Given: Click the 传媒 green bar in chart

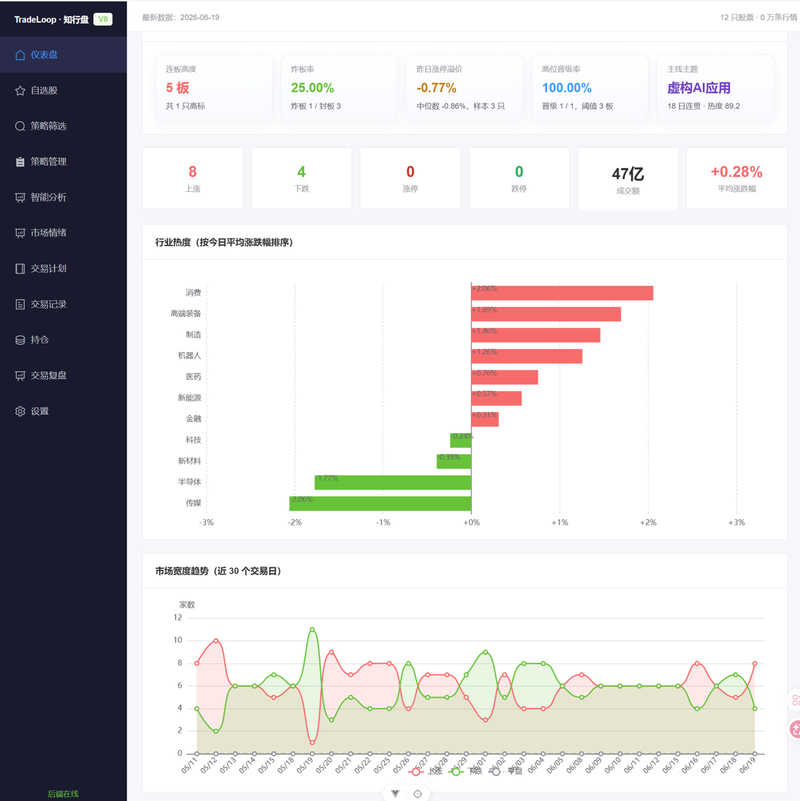Looking at the screenshot, I should click(x=380, y=503).
